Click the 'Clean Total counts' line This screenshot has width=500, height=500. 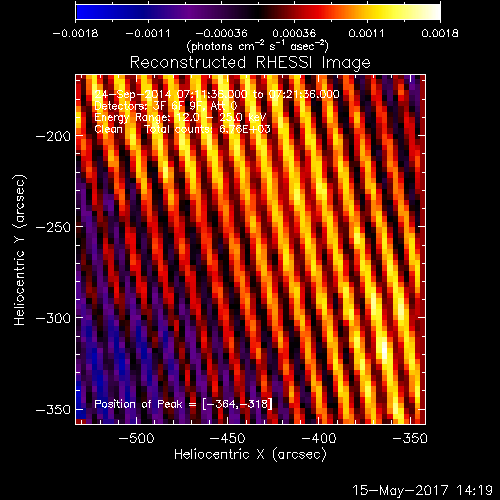click(x=182, y=129)
